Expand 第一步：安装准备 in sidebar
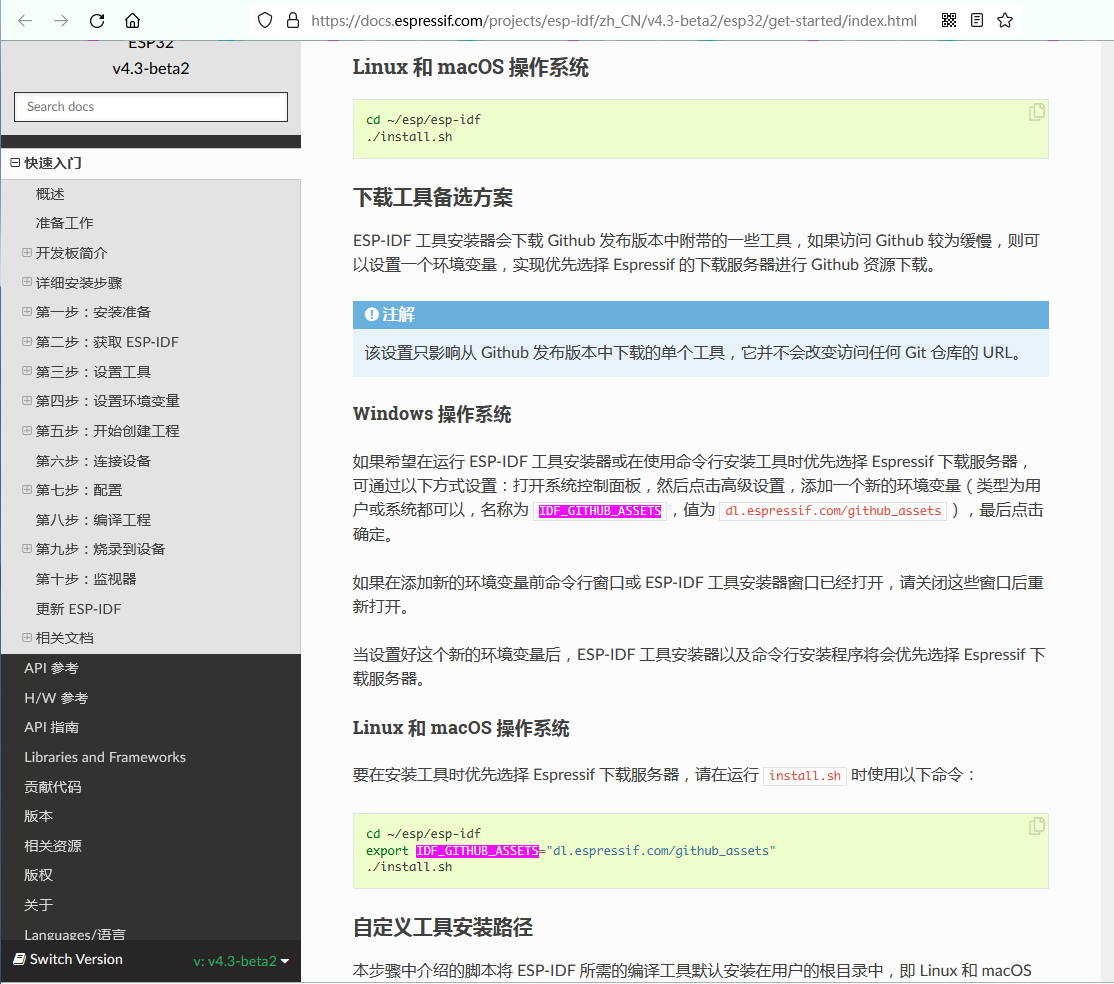1114x984 pixels. pos(27,311)
